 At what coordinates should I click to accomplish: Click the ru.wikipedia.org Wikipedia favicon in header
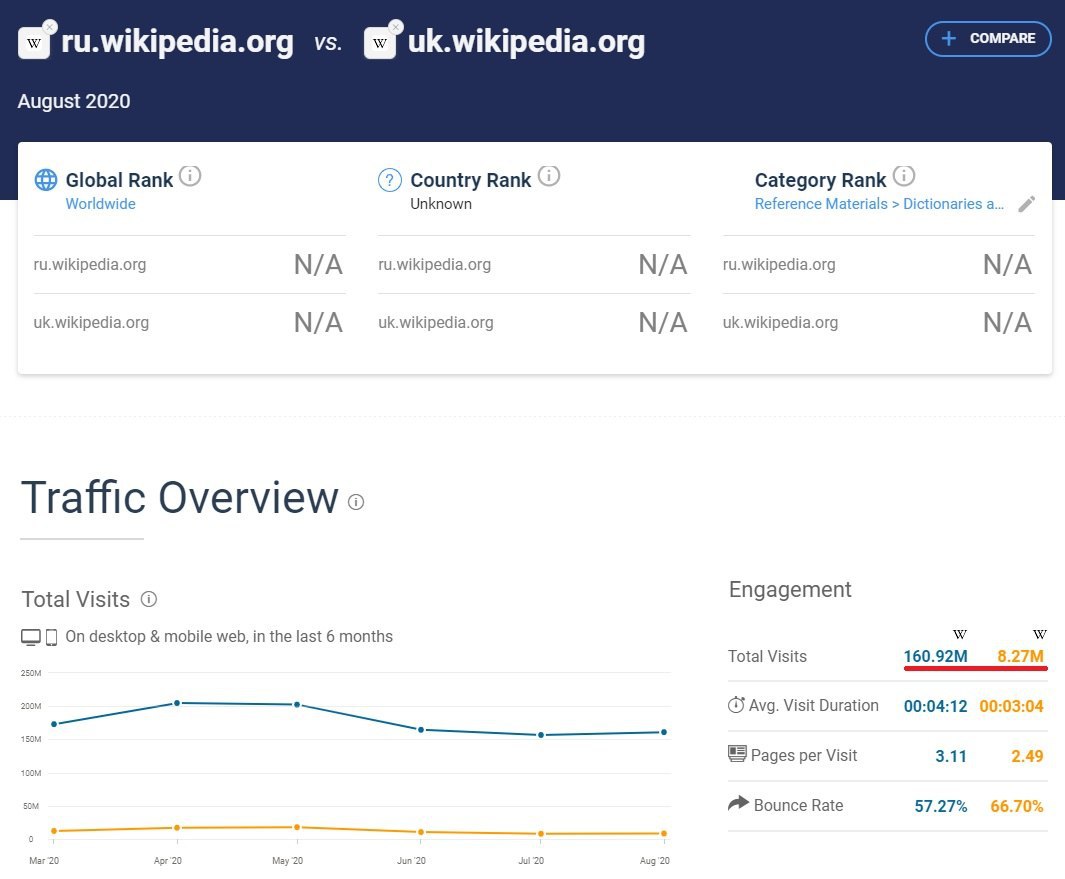click(33, 43)
